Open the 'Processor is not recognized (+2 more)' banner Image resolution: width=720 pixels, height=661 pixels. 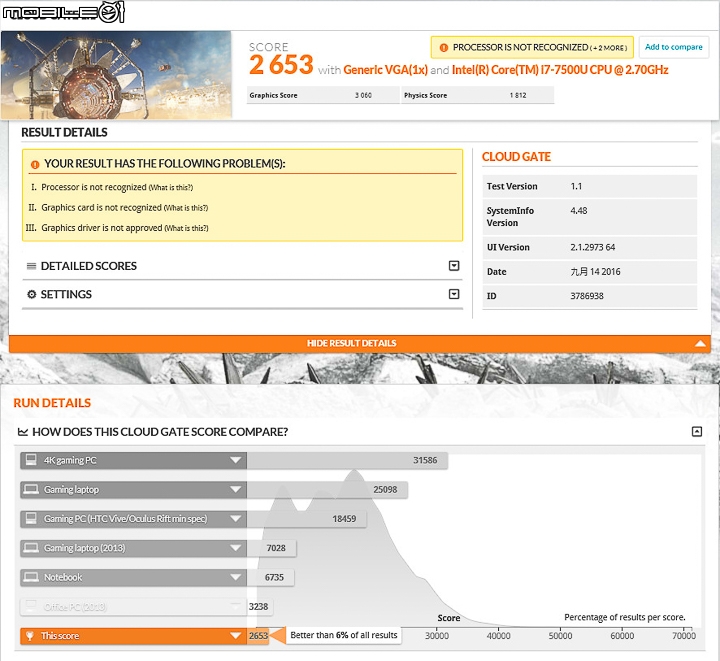tap(532, 47)
